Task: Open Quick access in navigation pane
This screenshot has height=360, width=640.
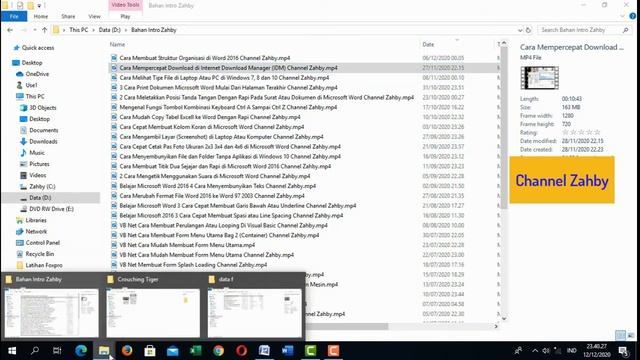Action: 38,48
